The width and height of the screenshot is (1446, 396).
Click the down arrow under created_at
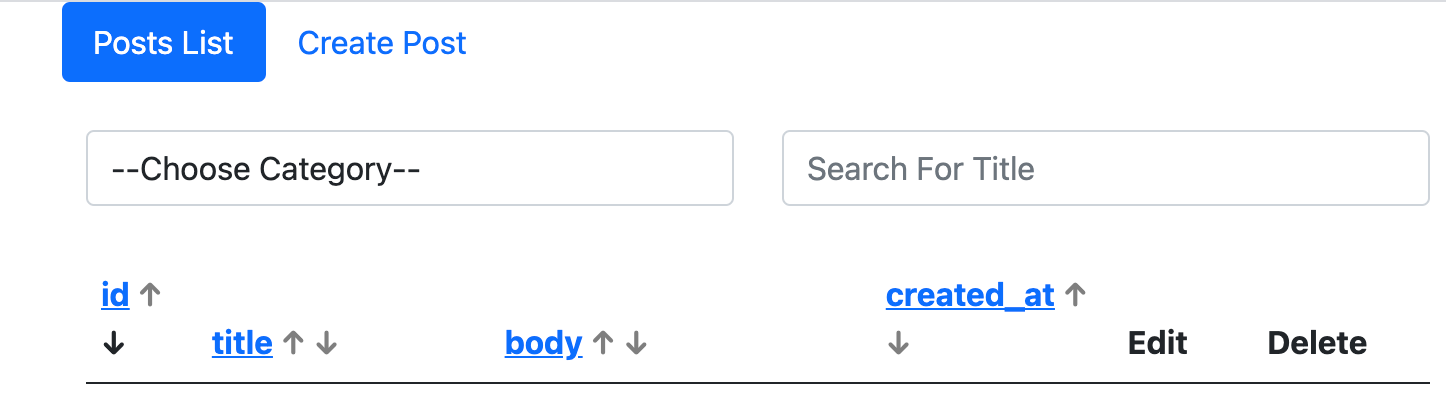898,343
